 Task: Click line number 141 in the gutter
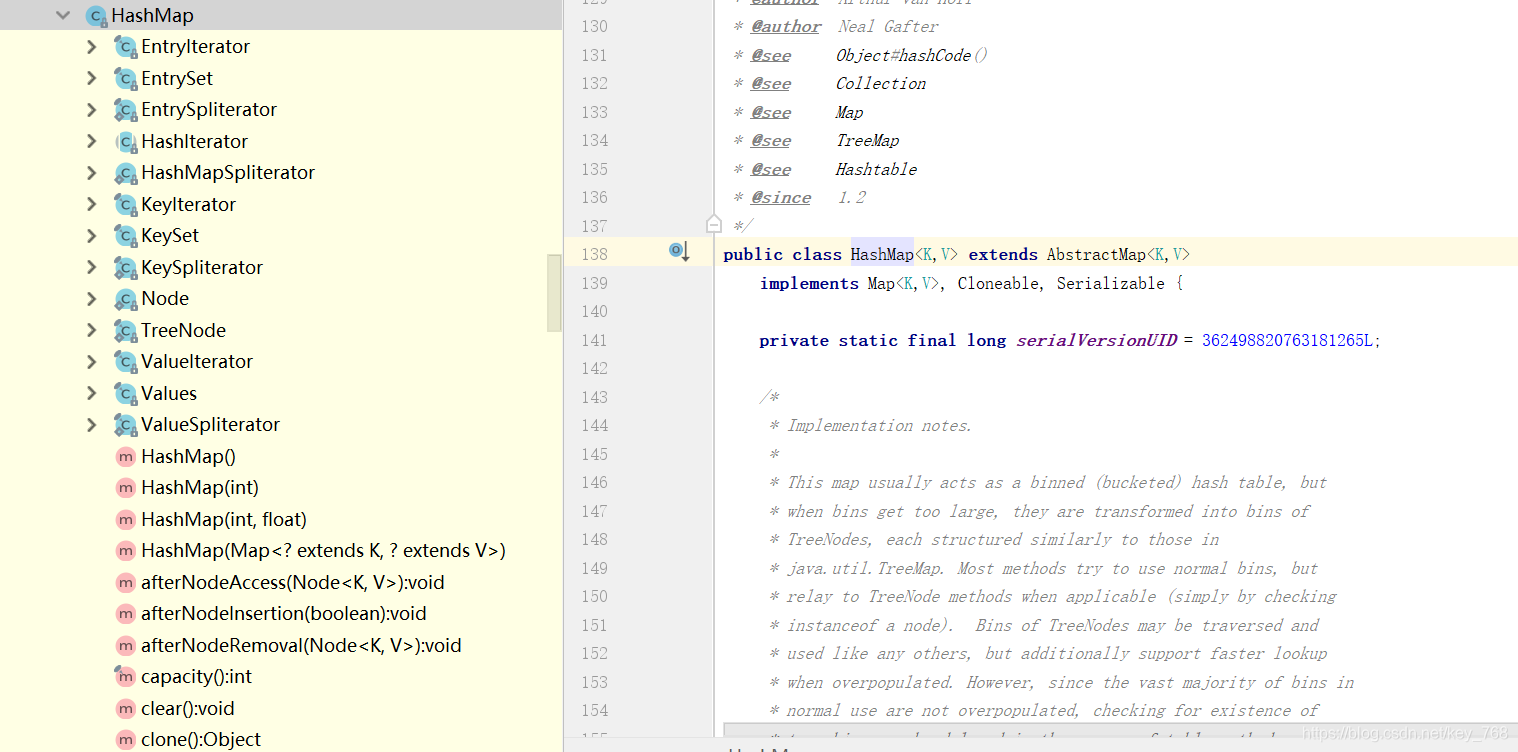point(595,340)
